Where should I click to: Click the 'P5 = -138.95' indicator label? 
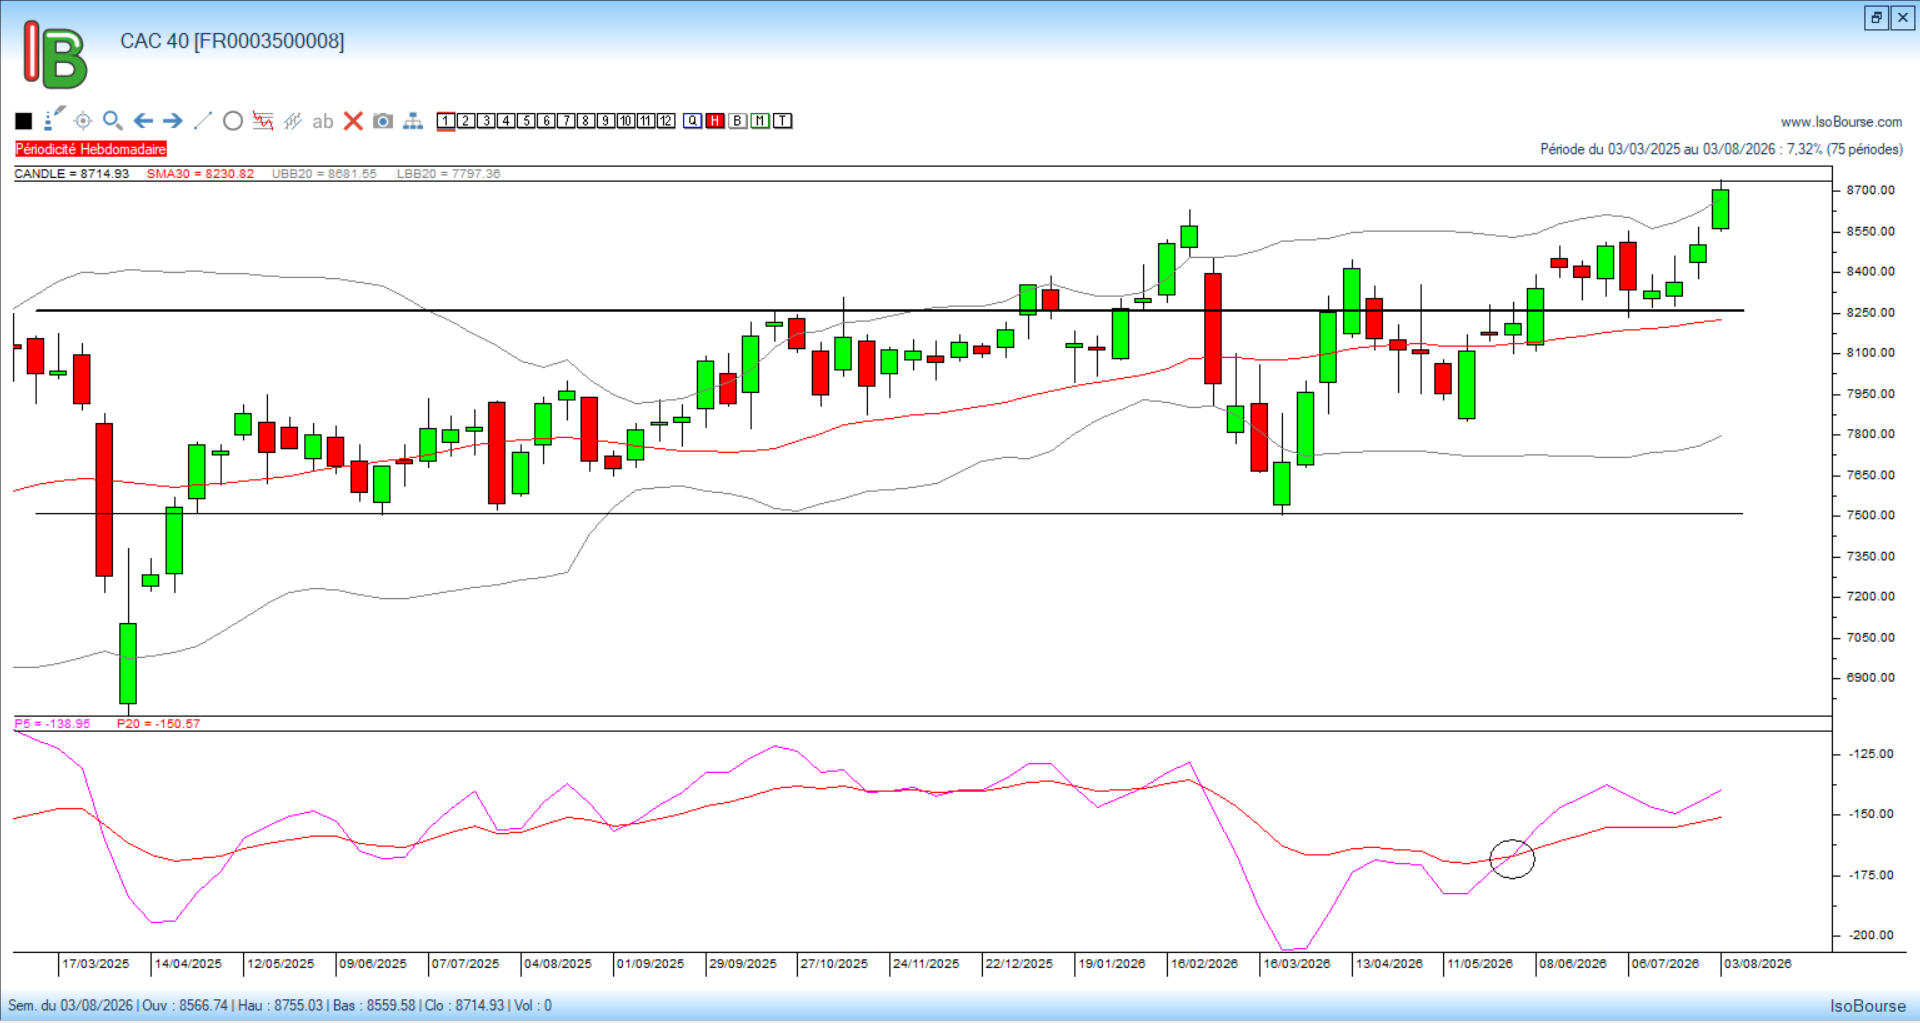click(52, 724)
